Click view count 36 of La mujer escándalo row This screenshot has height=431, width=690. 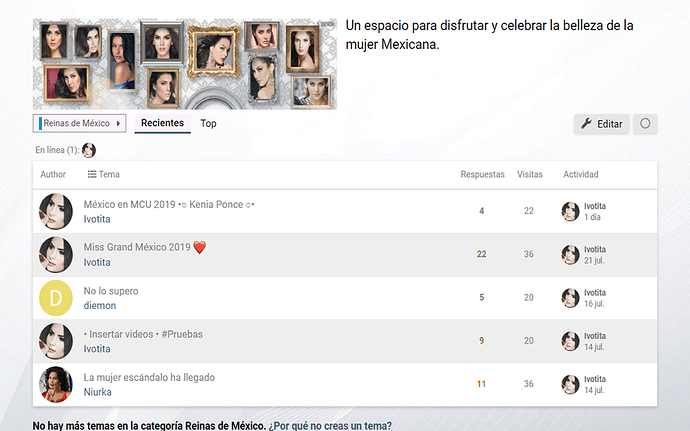click(x=529, y=384)
